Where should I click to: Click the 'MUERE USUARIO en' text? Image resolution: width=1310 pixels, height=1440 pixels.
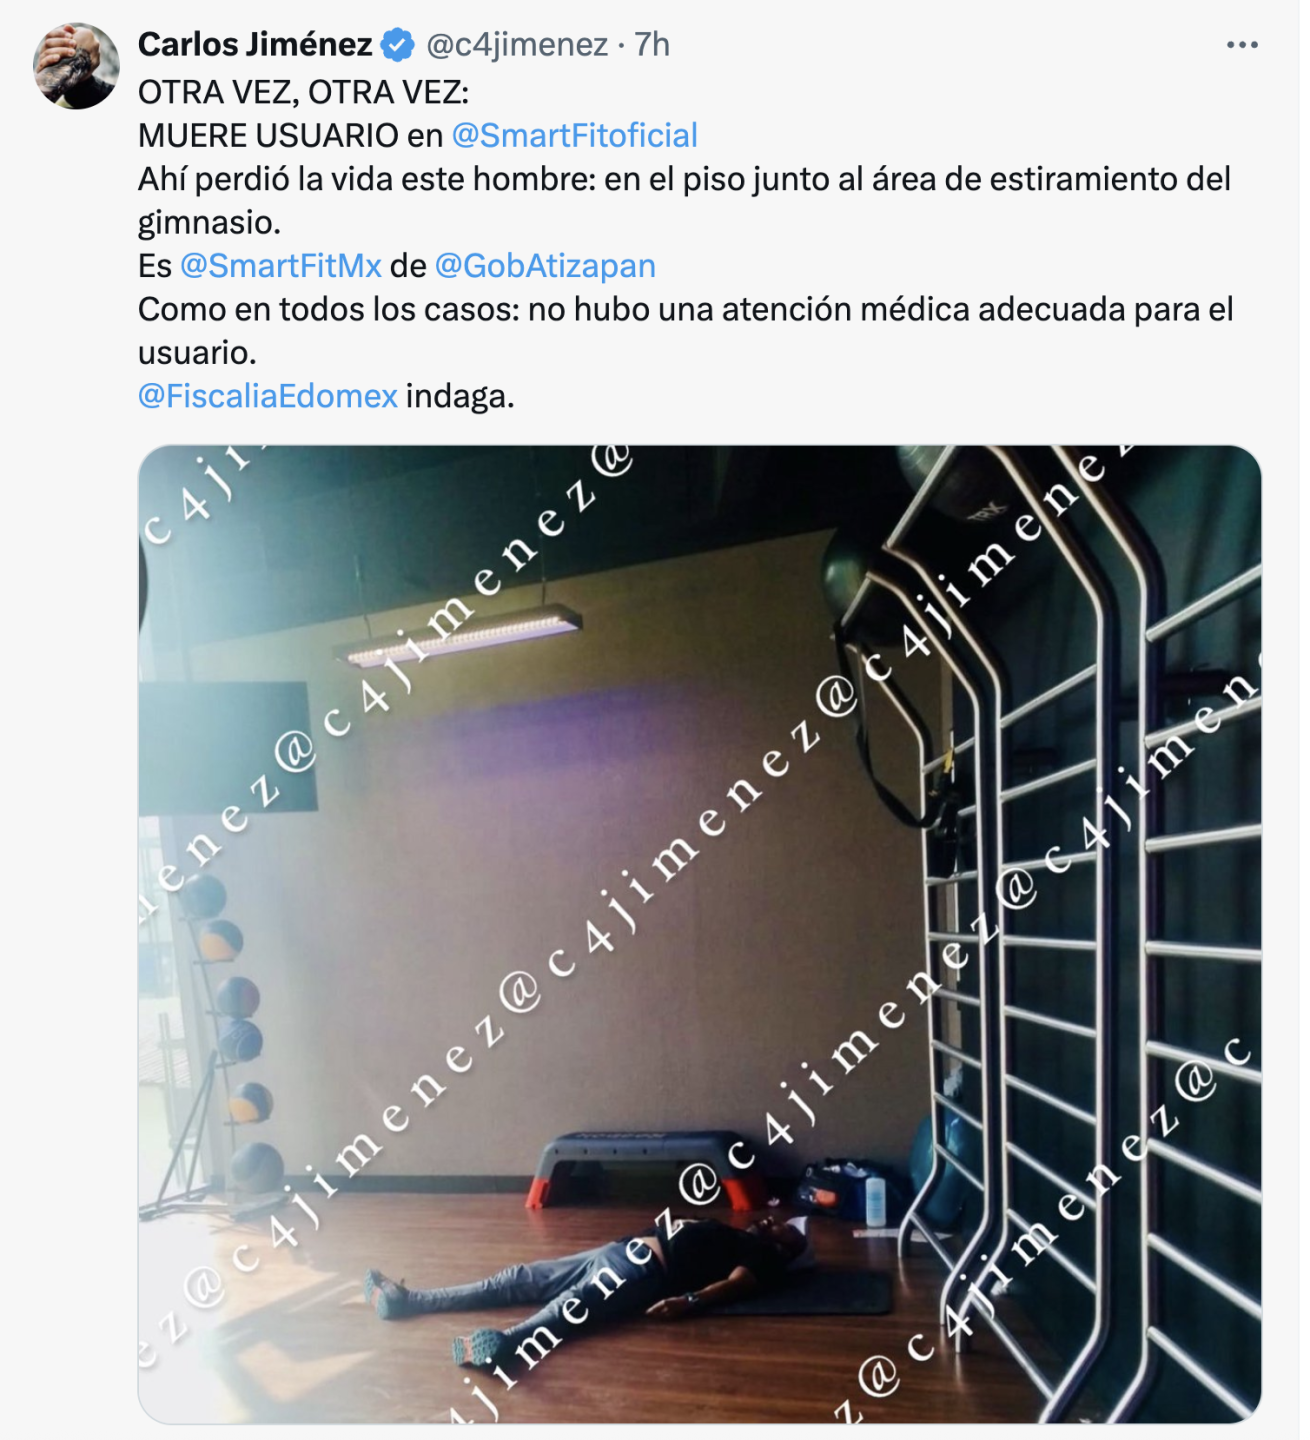tap(290, 135)
